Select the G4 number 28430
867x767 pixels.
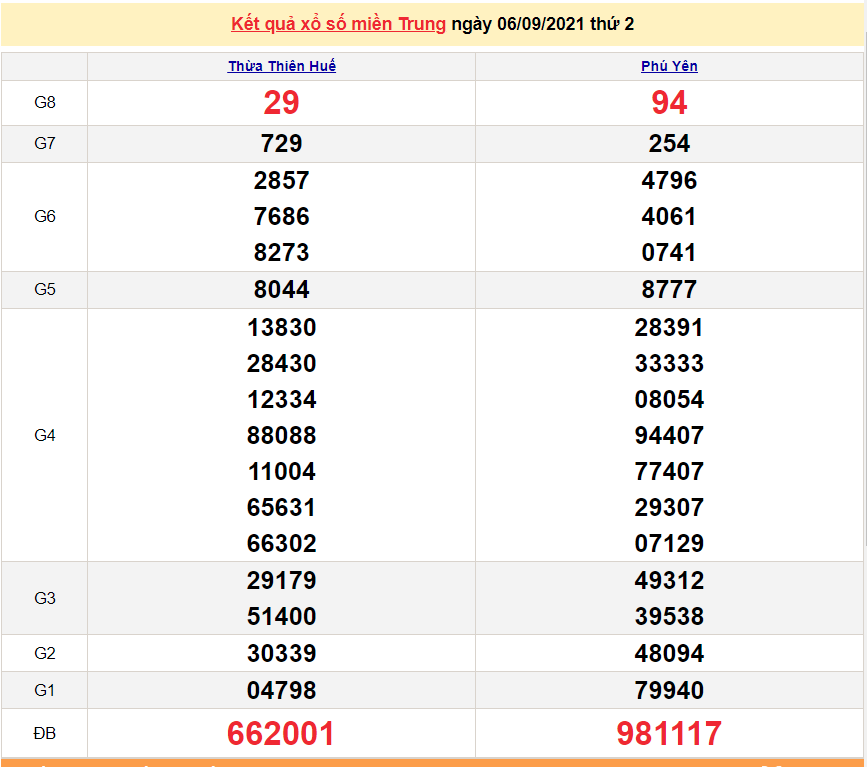pos(281,363)
